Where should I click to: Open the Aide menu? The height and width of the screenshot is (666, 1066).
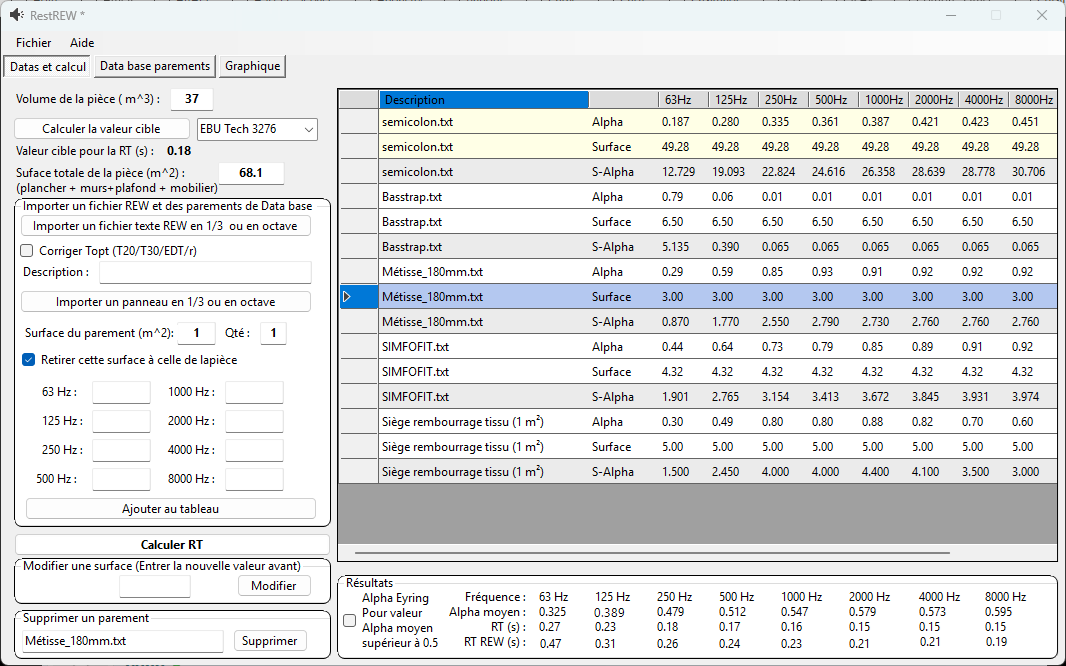coord(82,43)
